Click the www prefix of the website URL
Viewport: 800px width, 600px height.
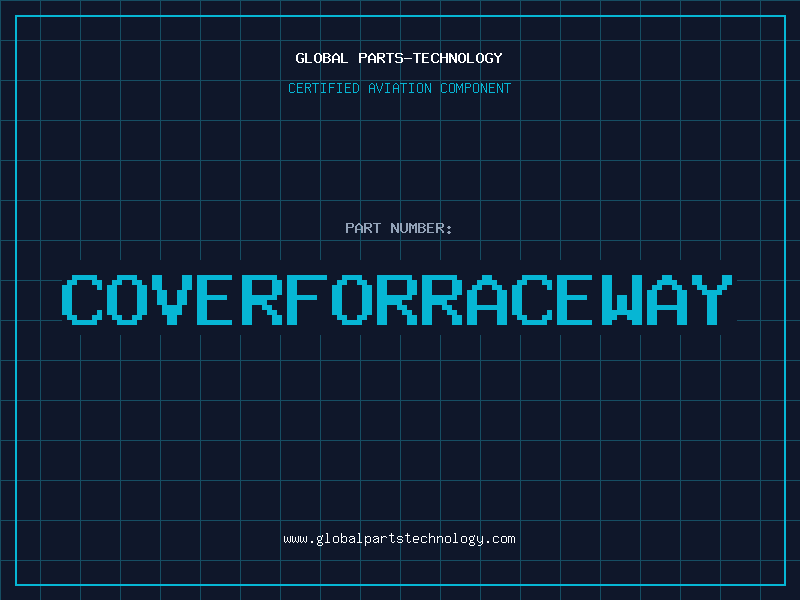tap(295, 538)
